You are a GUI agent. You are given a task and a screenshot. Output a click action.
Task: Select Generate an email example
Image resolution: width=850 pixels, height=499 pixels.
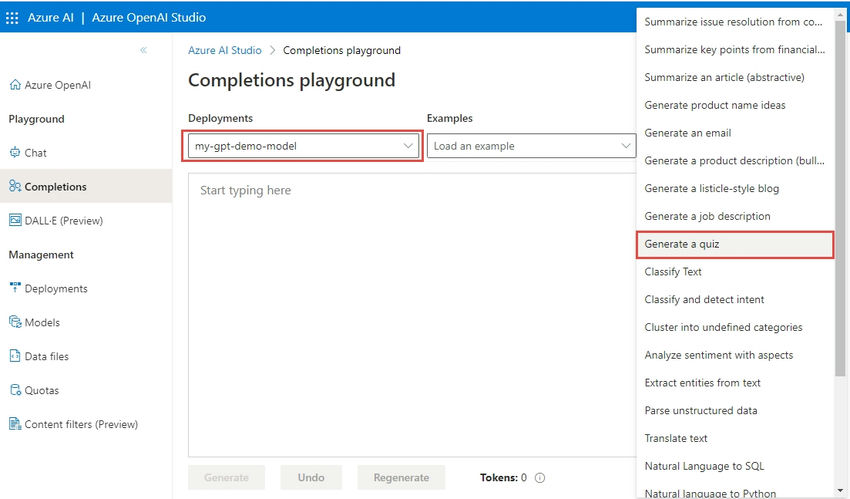pos(735,133)
